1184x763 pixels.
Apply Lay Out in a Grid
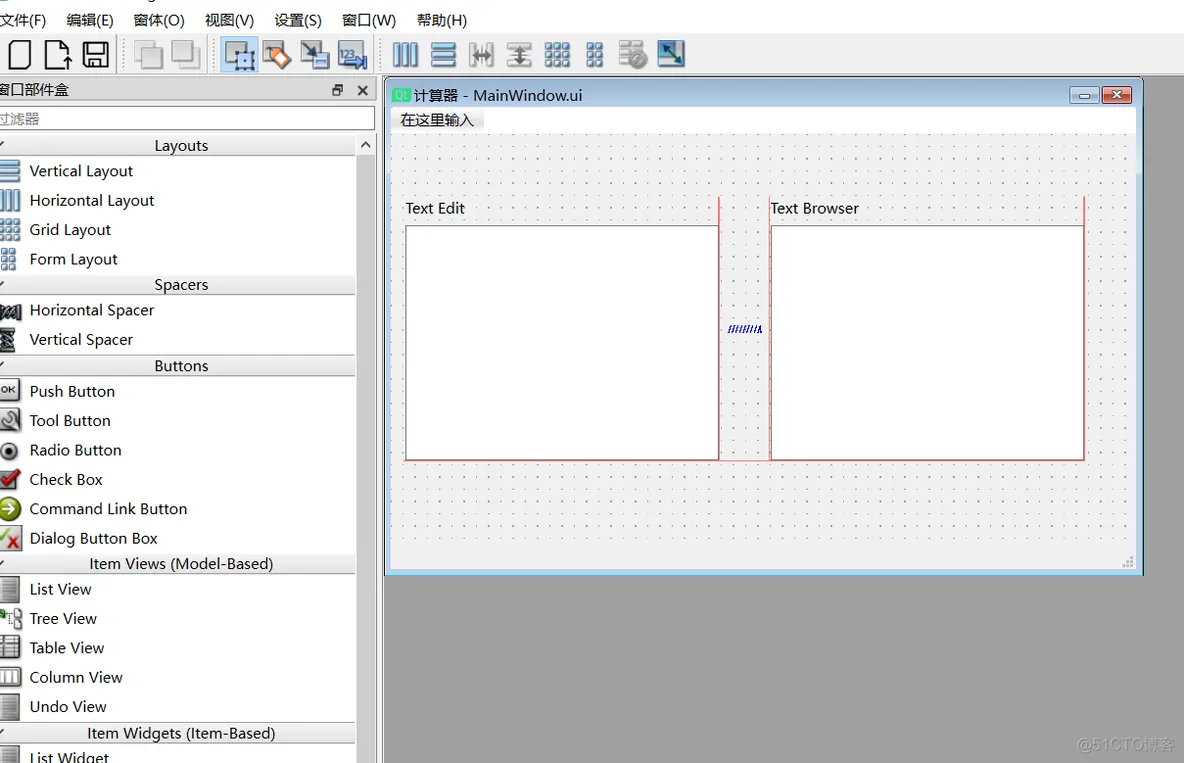(x=557, y=54)
